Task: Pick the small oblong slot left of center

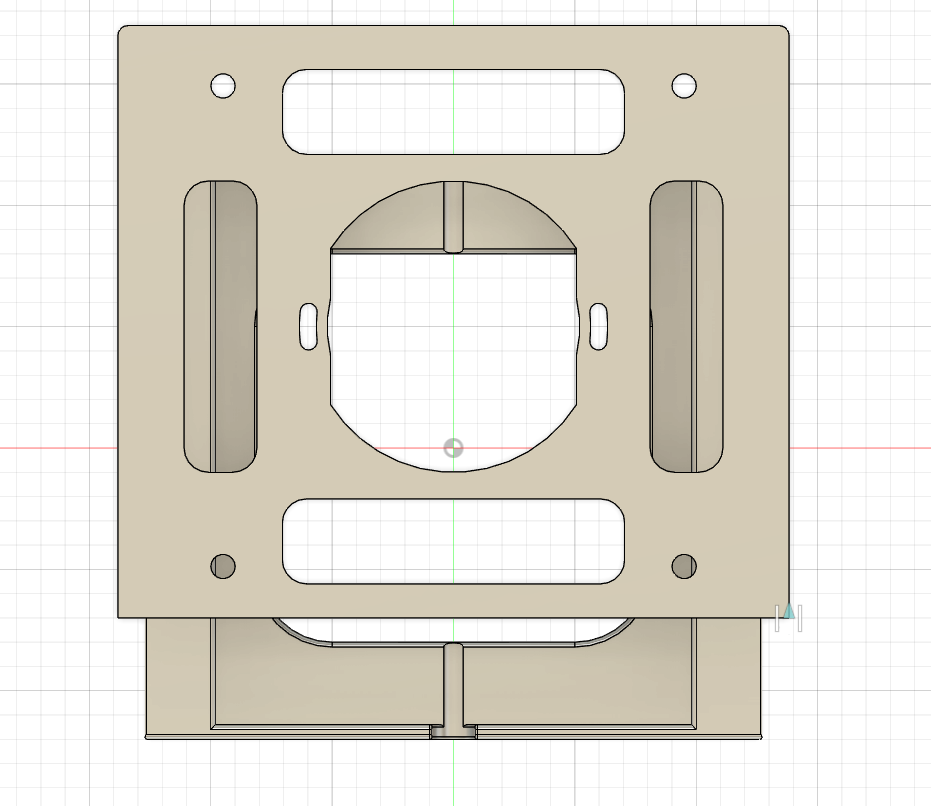Action: click(309, 326)
